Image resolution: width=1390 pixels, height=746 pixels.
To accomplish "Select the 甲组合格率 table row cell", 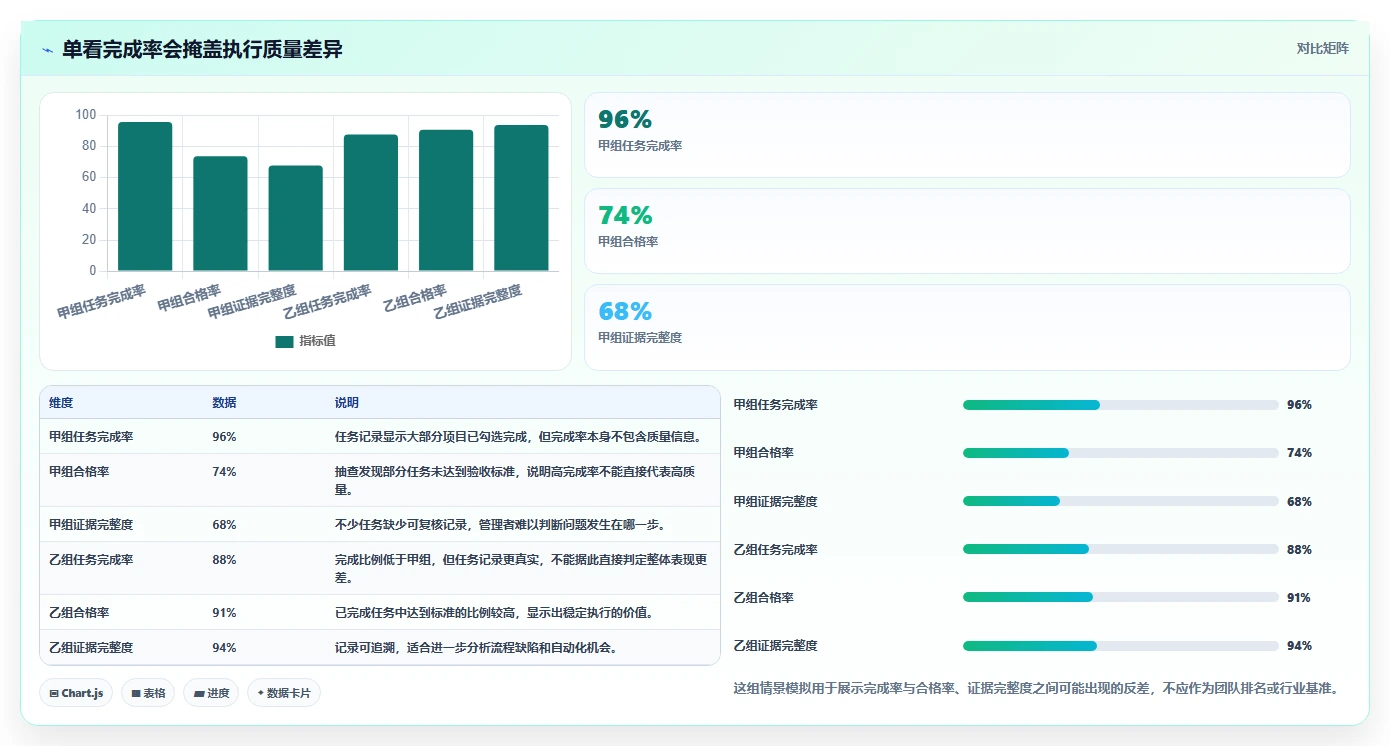I will point(79,472).
